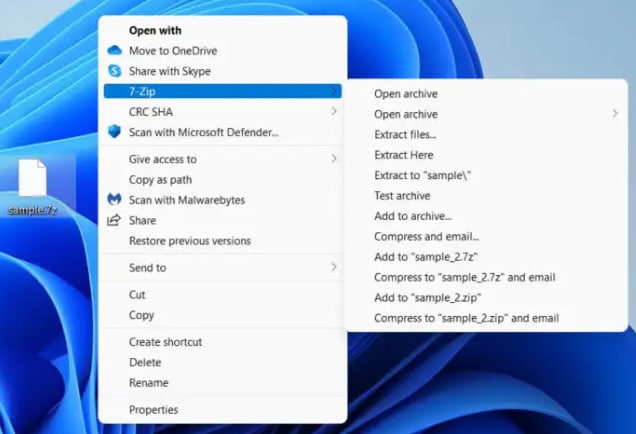Choose Copy as path
This screenshot has height=434, width=636.
(223, 179)
